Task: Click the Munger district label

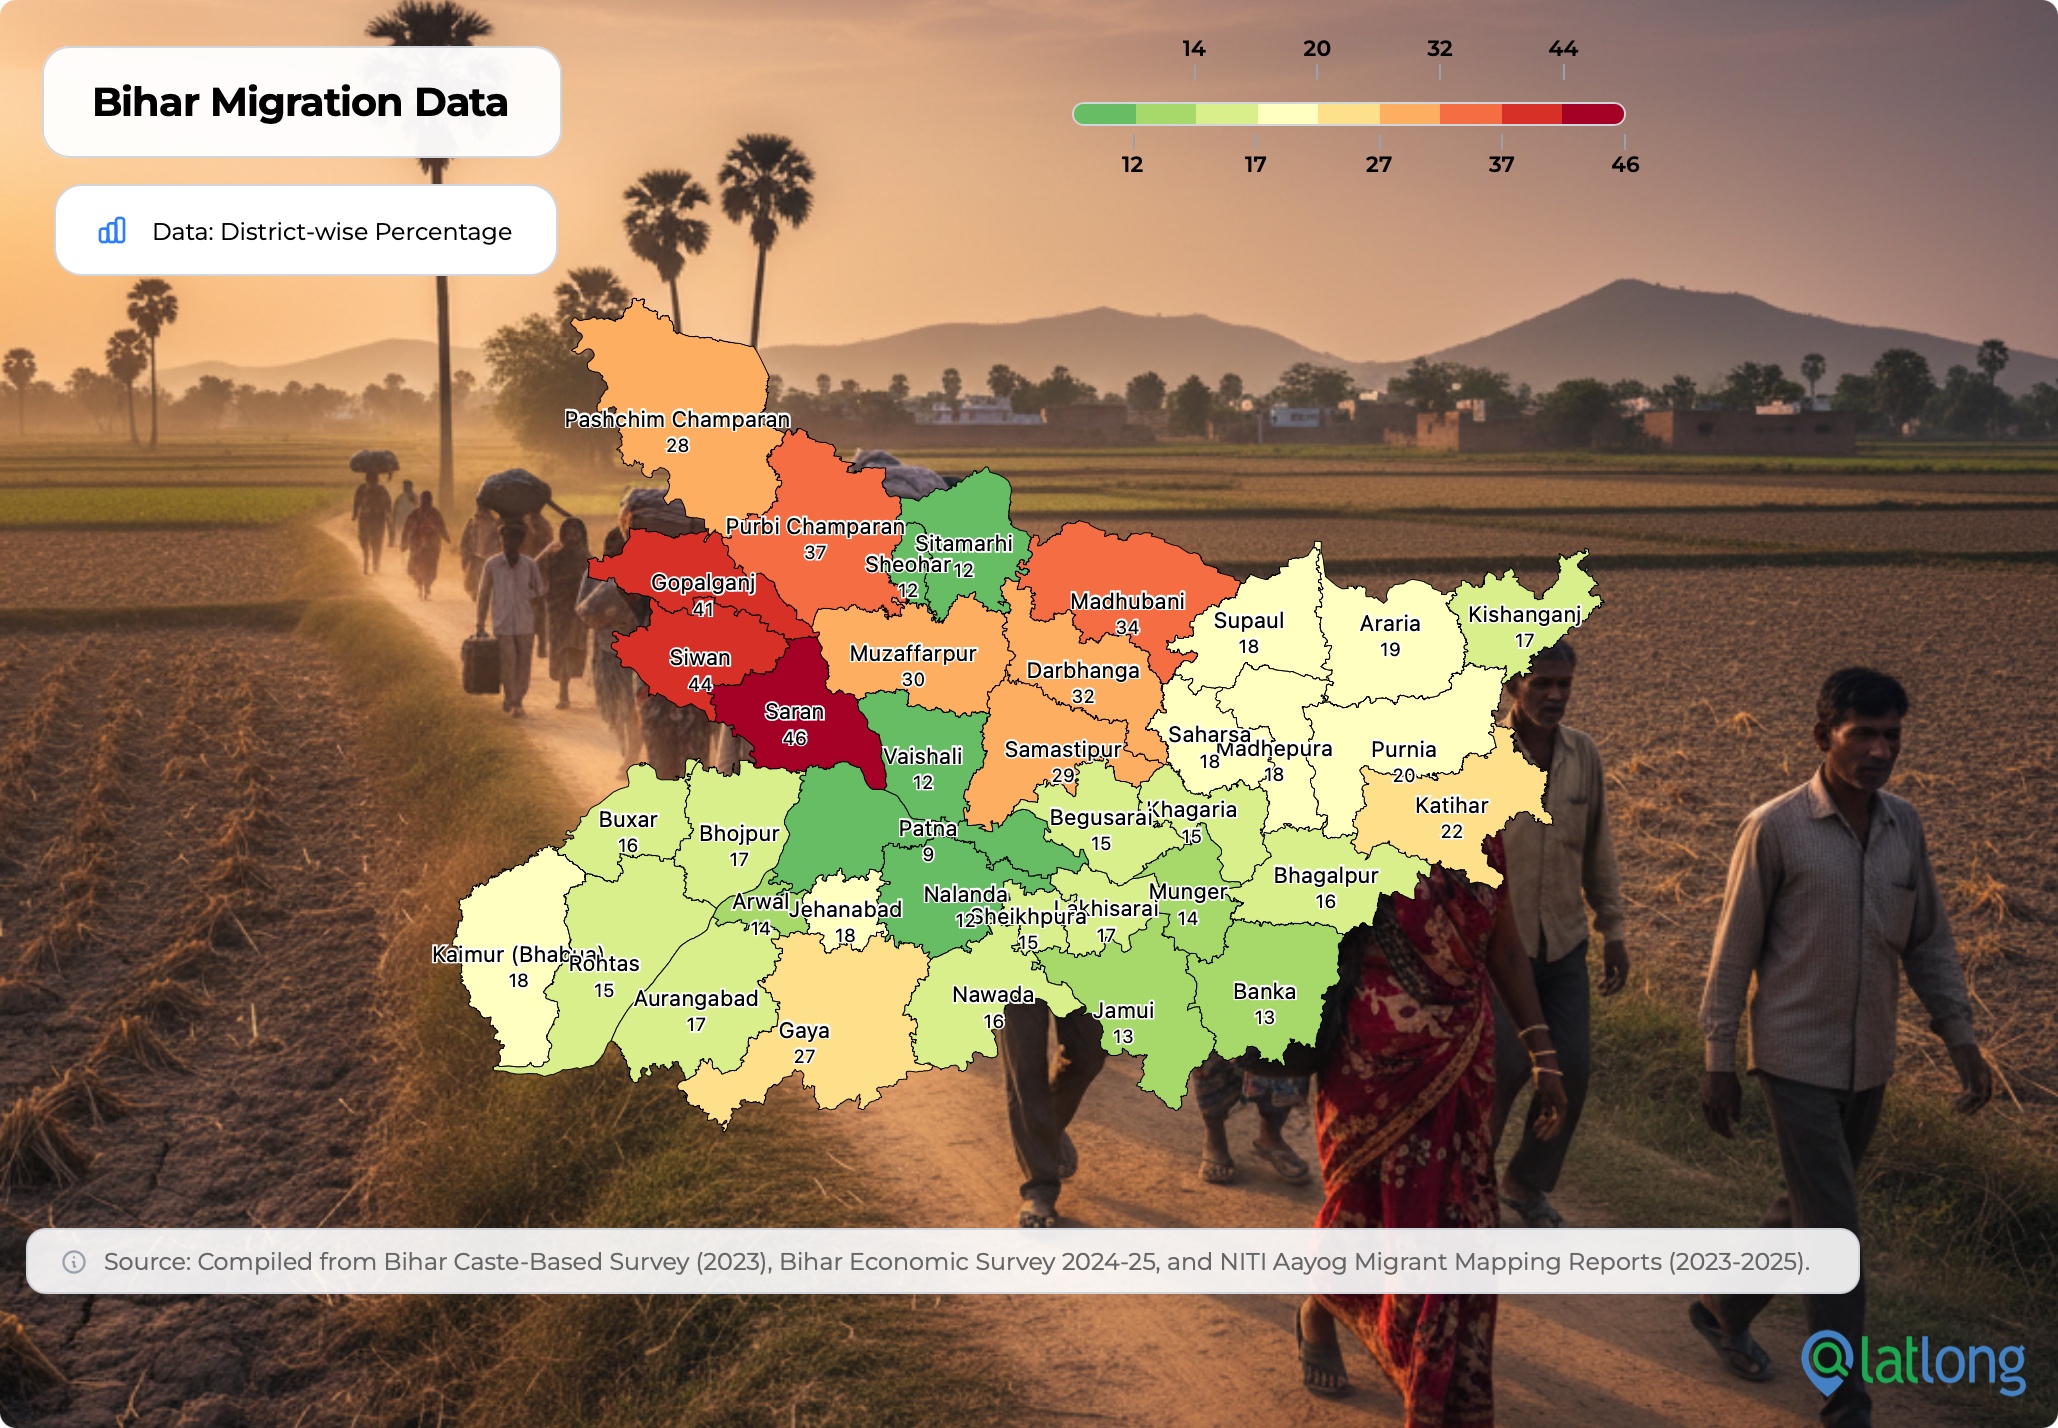Action: click(1188, 891)
